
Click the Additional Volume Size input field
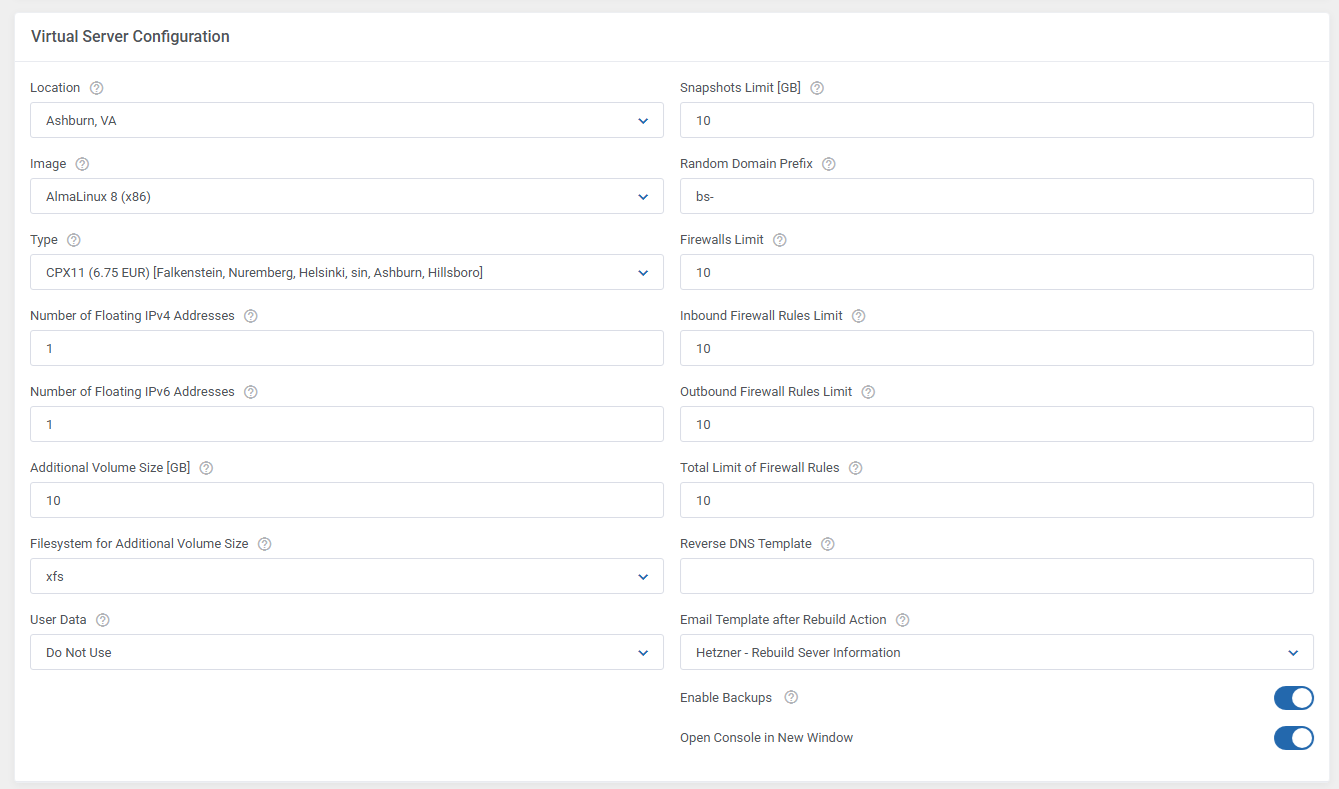pyautogui.click(x=347, y=501)
